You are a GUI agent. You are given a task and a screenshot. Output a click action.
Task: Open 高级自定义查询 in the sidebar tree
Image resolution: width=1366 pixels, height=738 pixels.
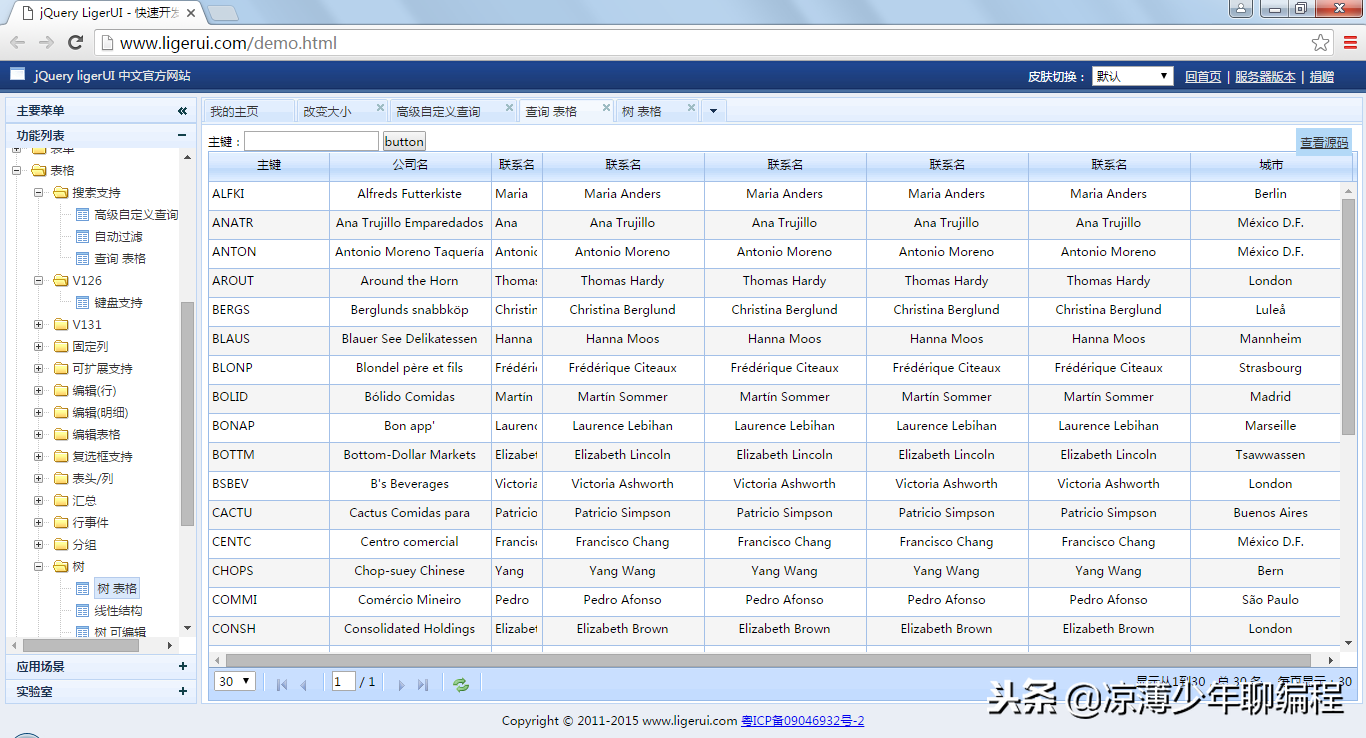point(136,215)
